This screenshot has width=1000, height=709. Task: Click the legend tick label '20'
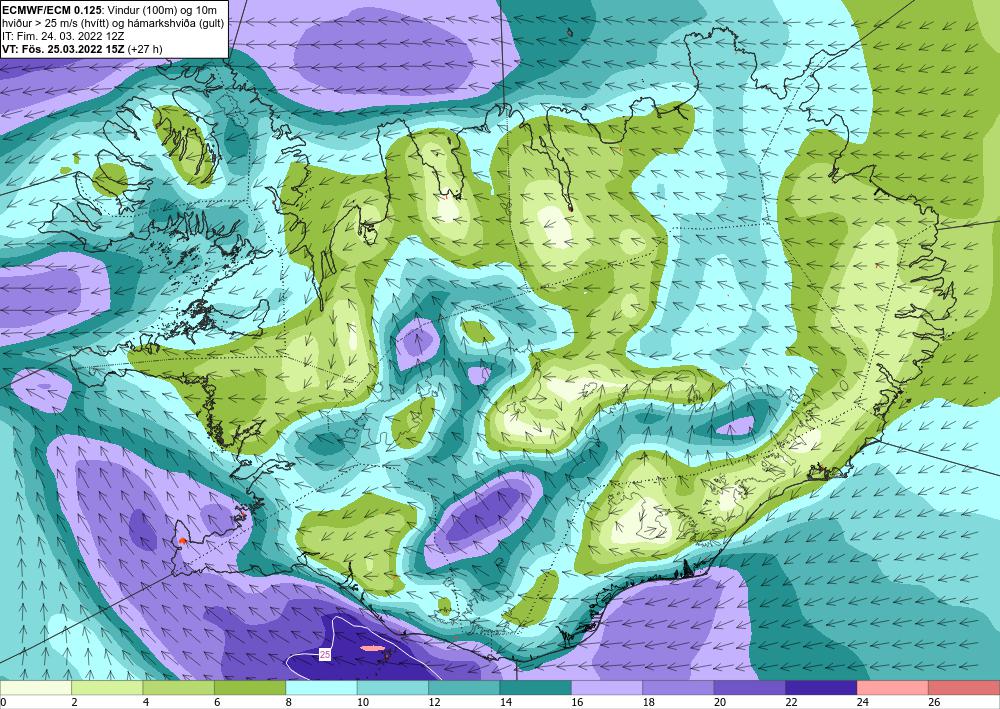719,702
